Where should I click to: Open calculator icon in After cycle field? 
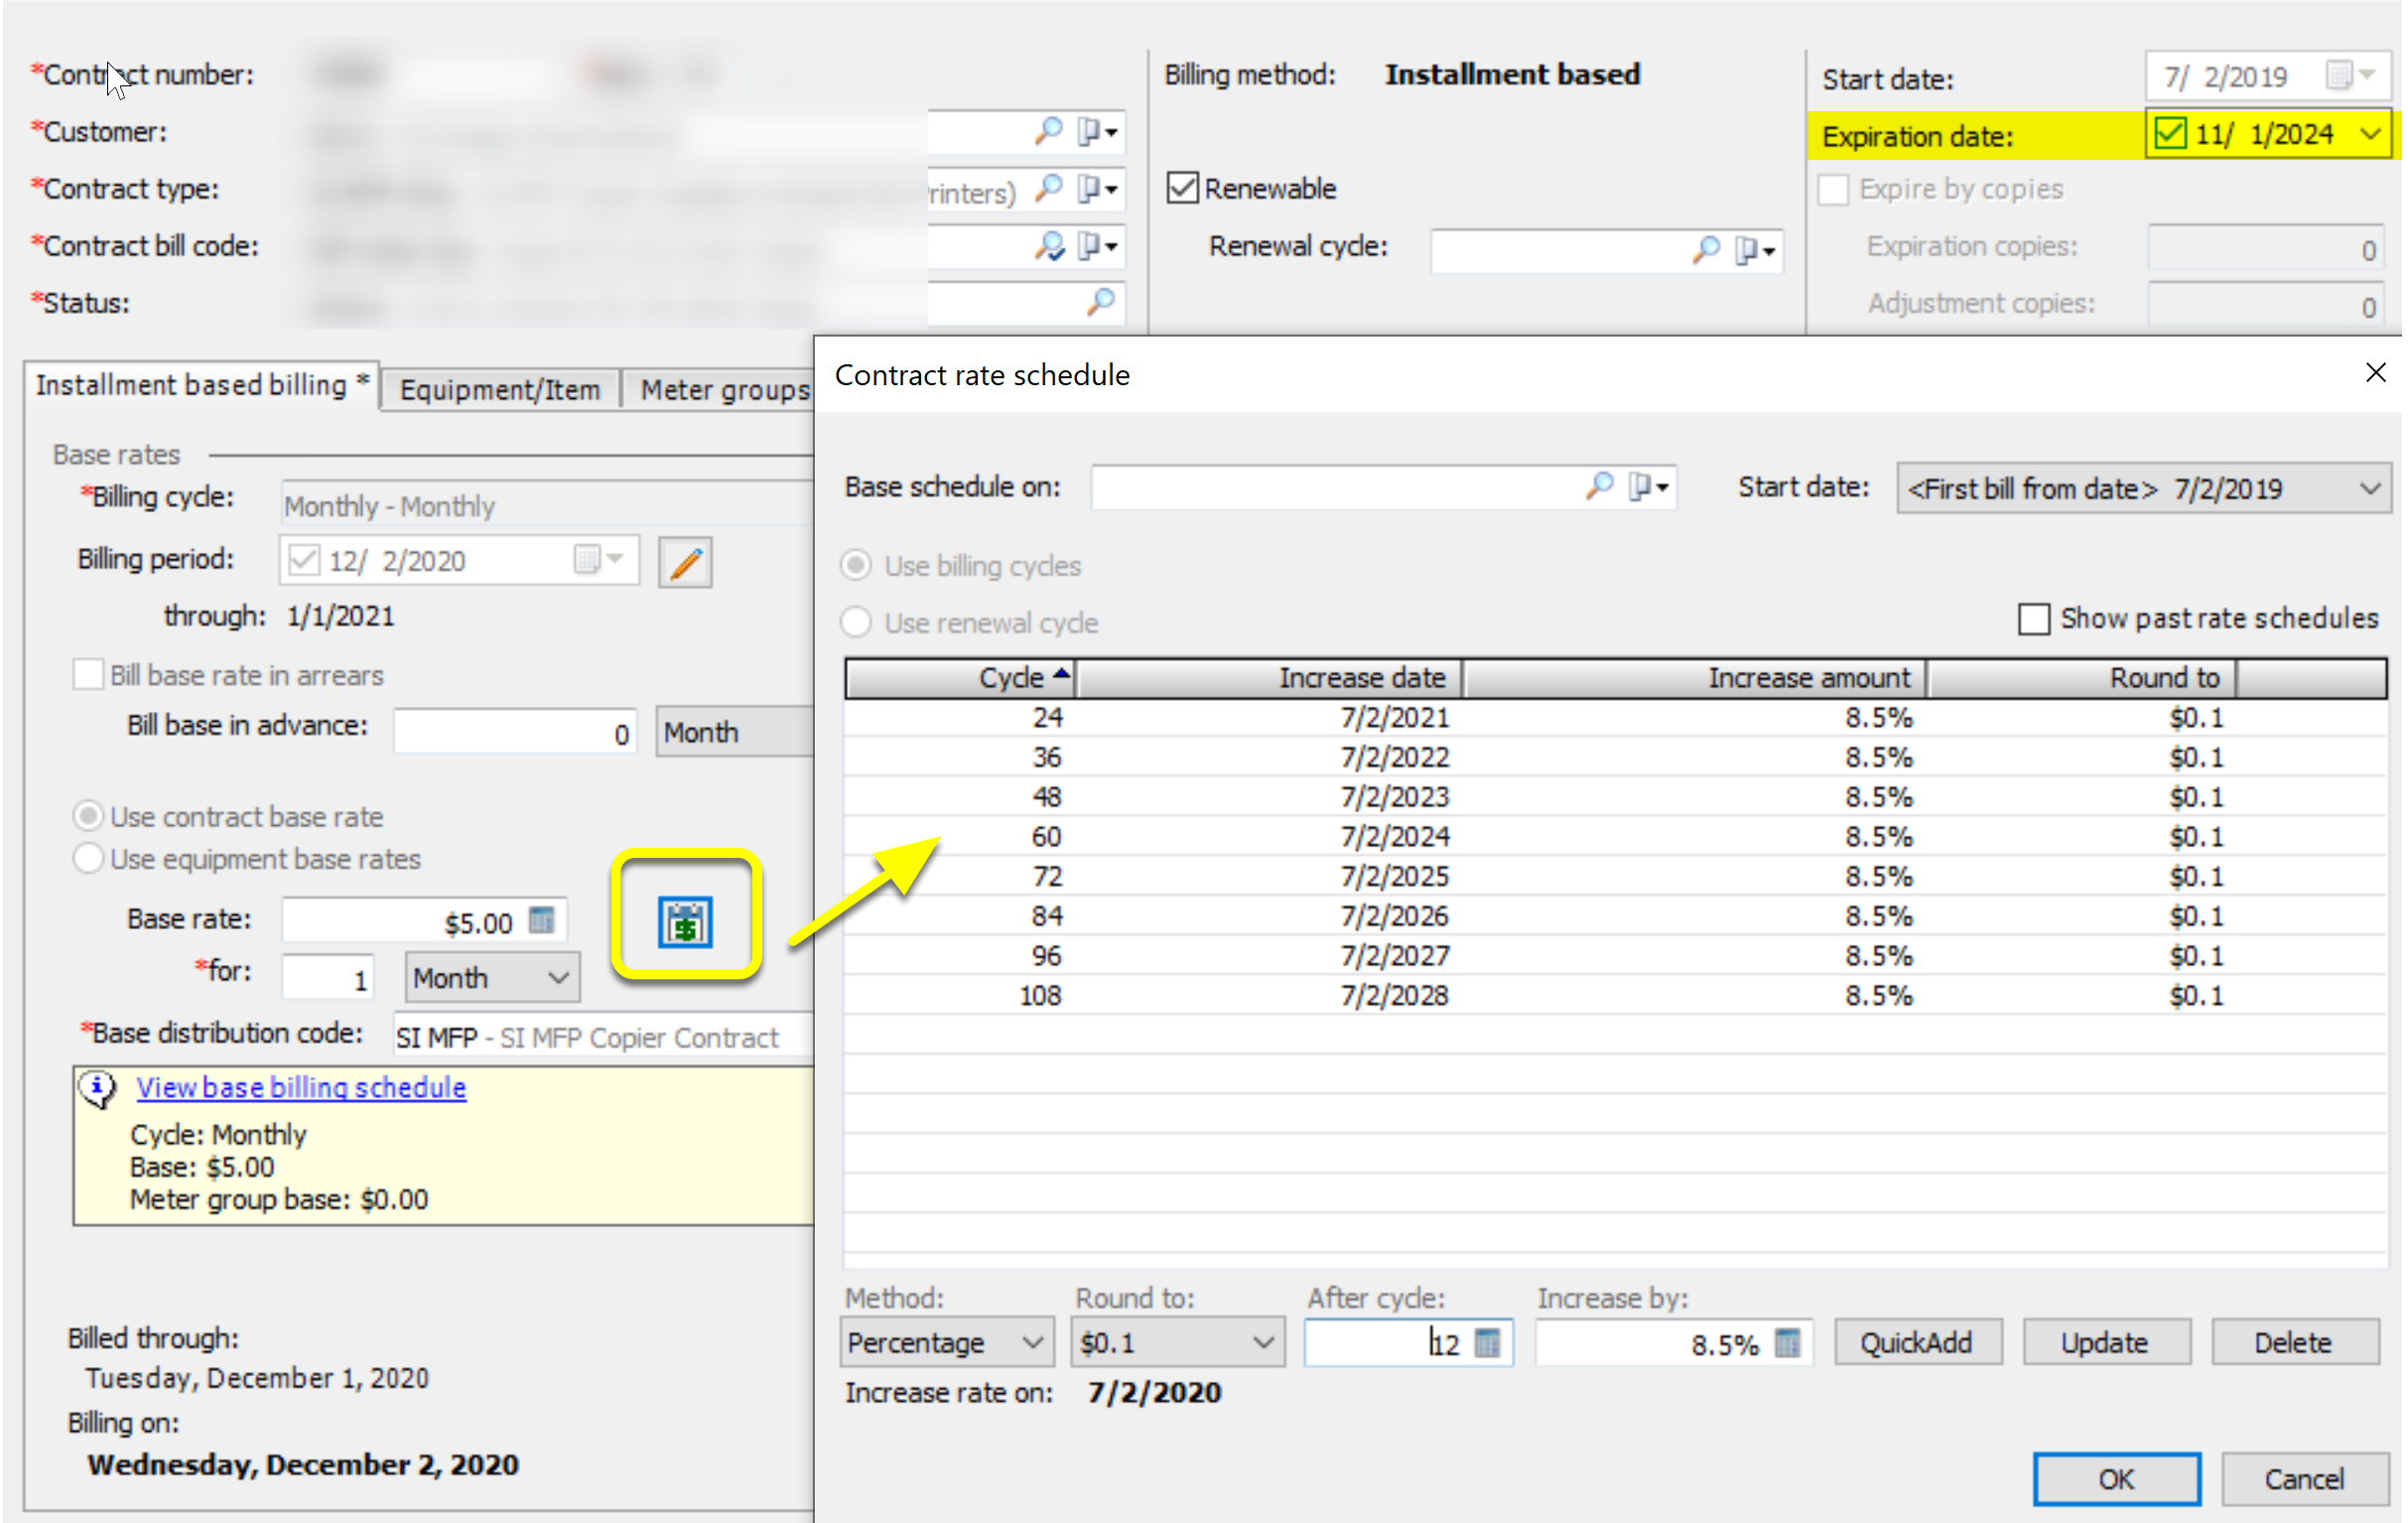[1487, 1342]
